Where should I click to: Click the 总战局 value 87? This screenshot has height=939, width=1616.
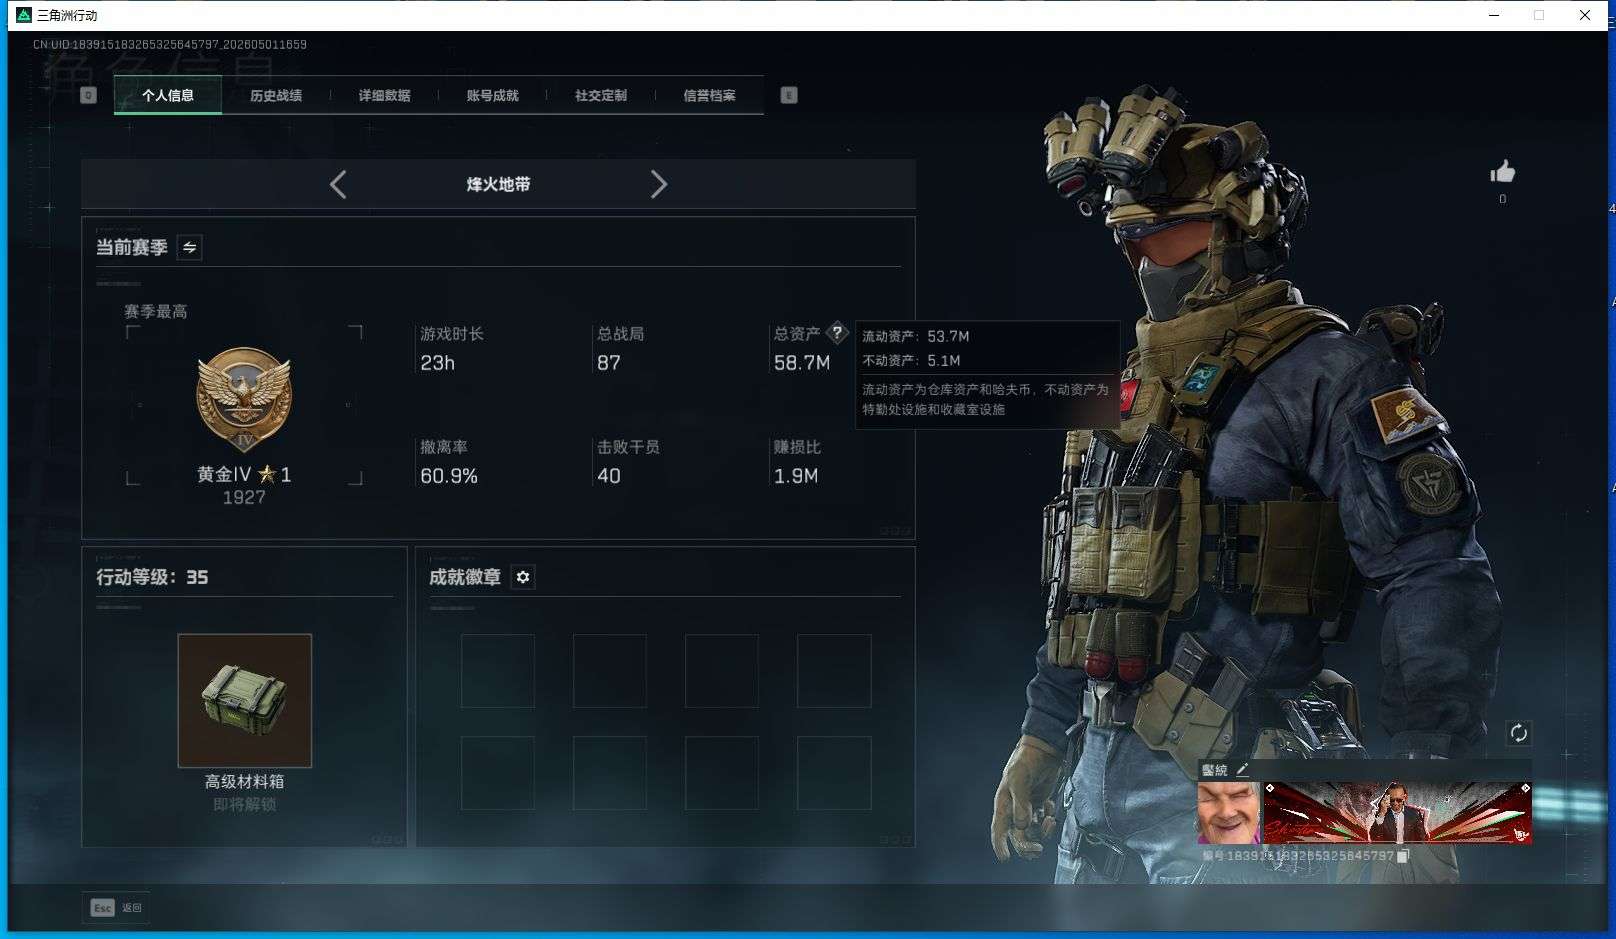(x=608, y=363)
